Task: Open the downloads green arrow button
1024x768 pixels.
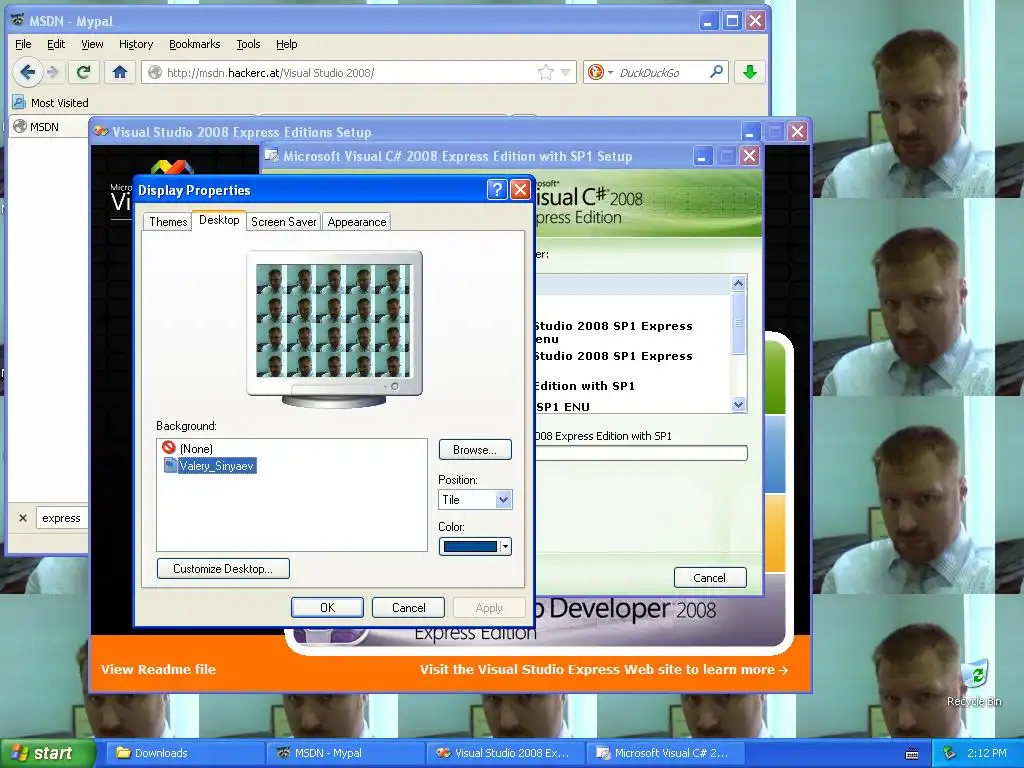Action: [x=750, y=72]
